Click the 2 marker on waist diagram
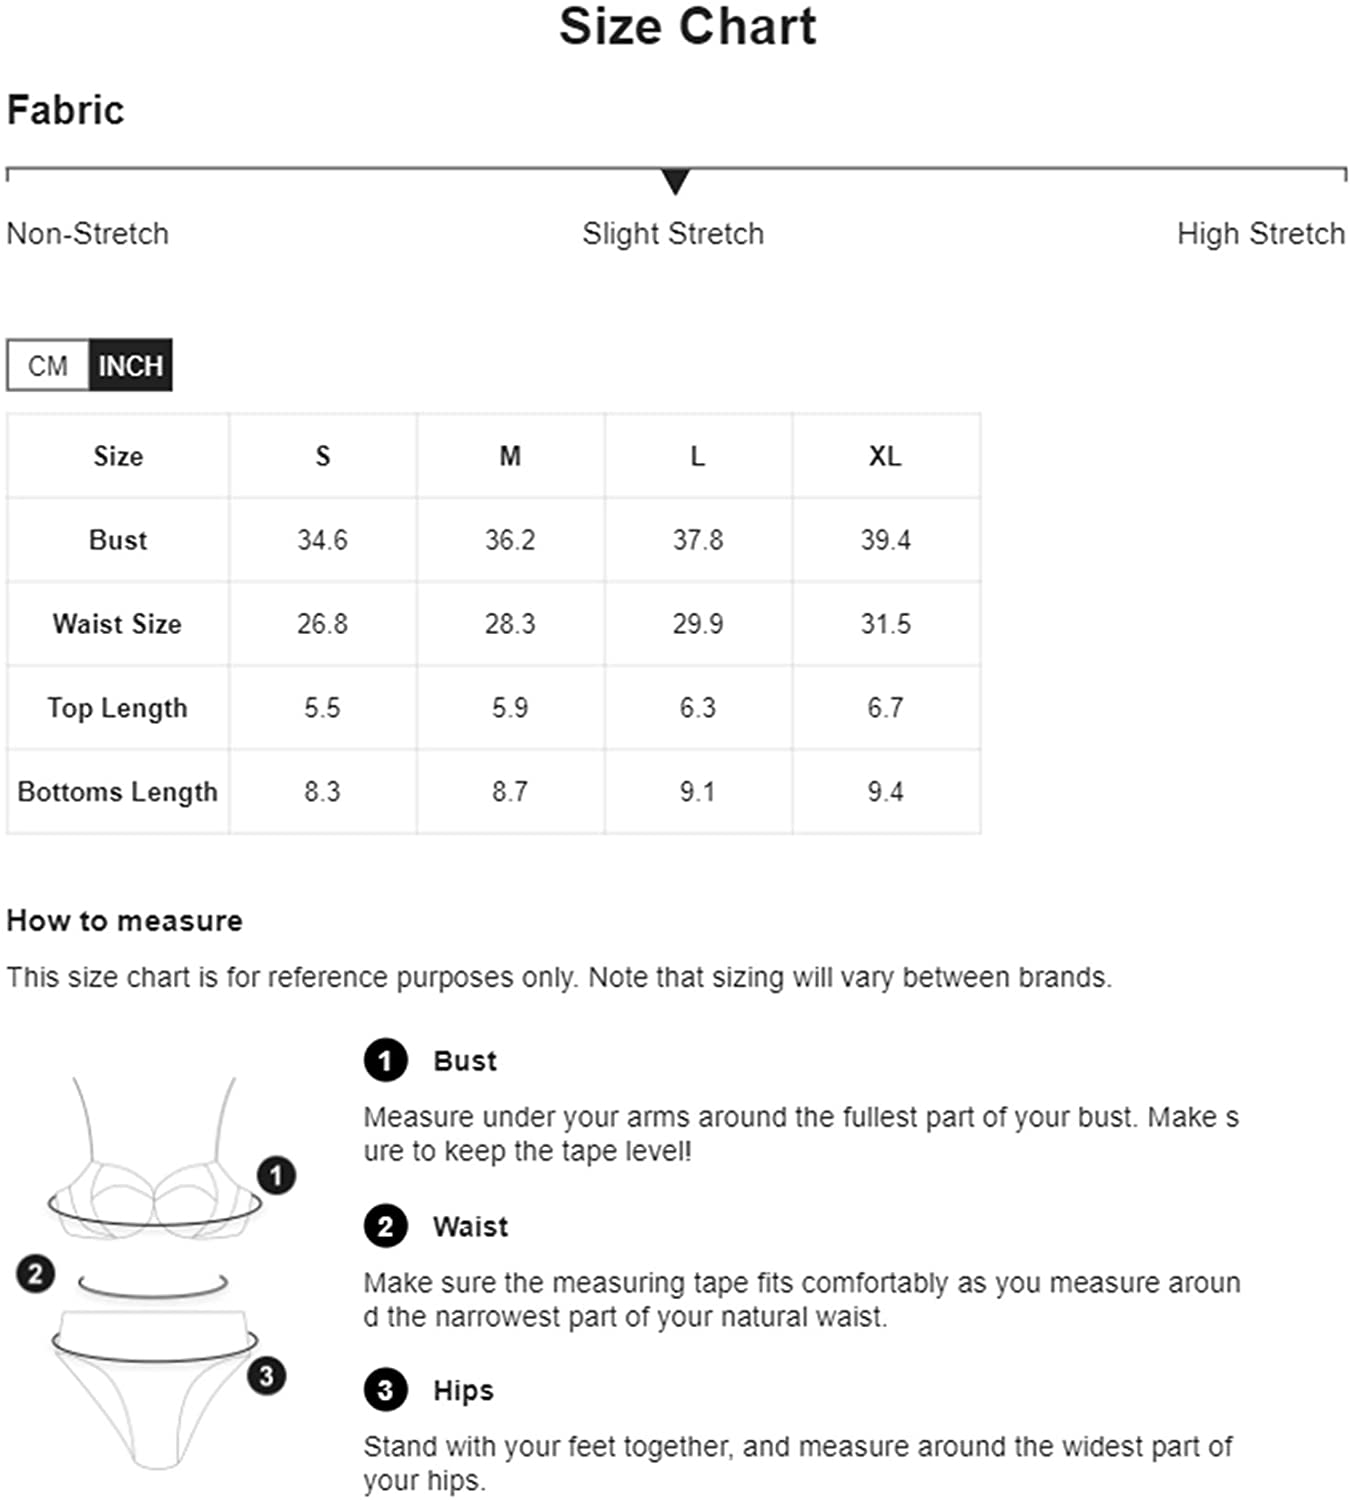The height and width of the screenshot is (1500, 1350). [36, 1273]
